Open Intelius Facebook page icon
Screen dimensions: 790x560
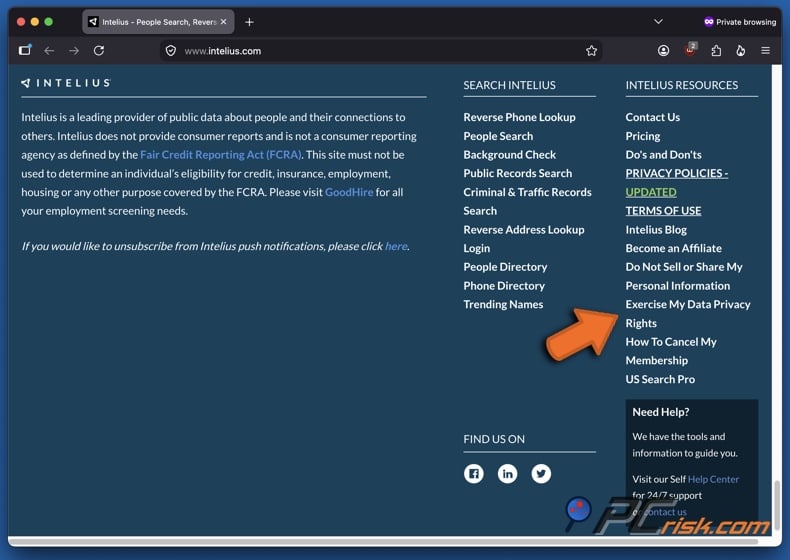tap(474, 473)
